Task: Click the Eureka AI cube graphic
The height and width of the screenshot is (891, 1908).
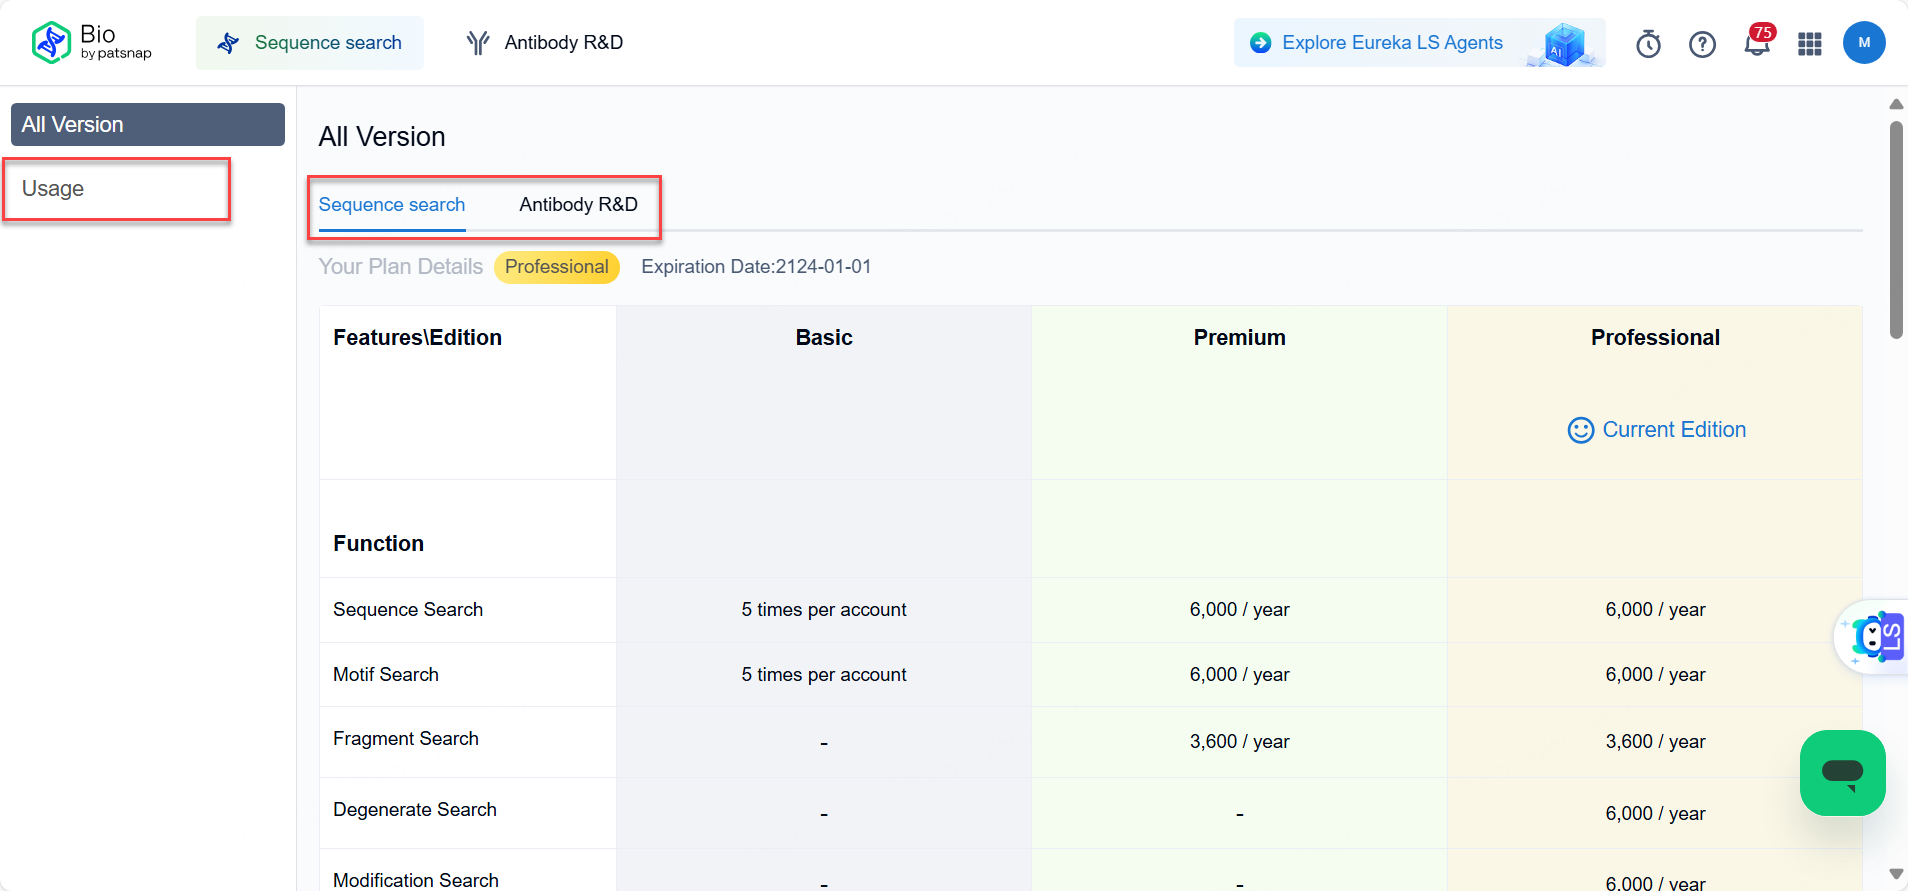Action: tap(1564, 44)
